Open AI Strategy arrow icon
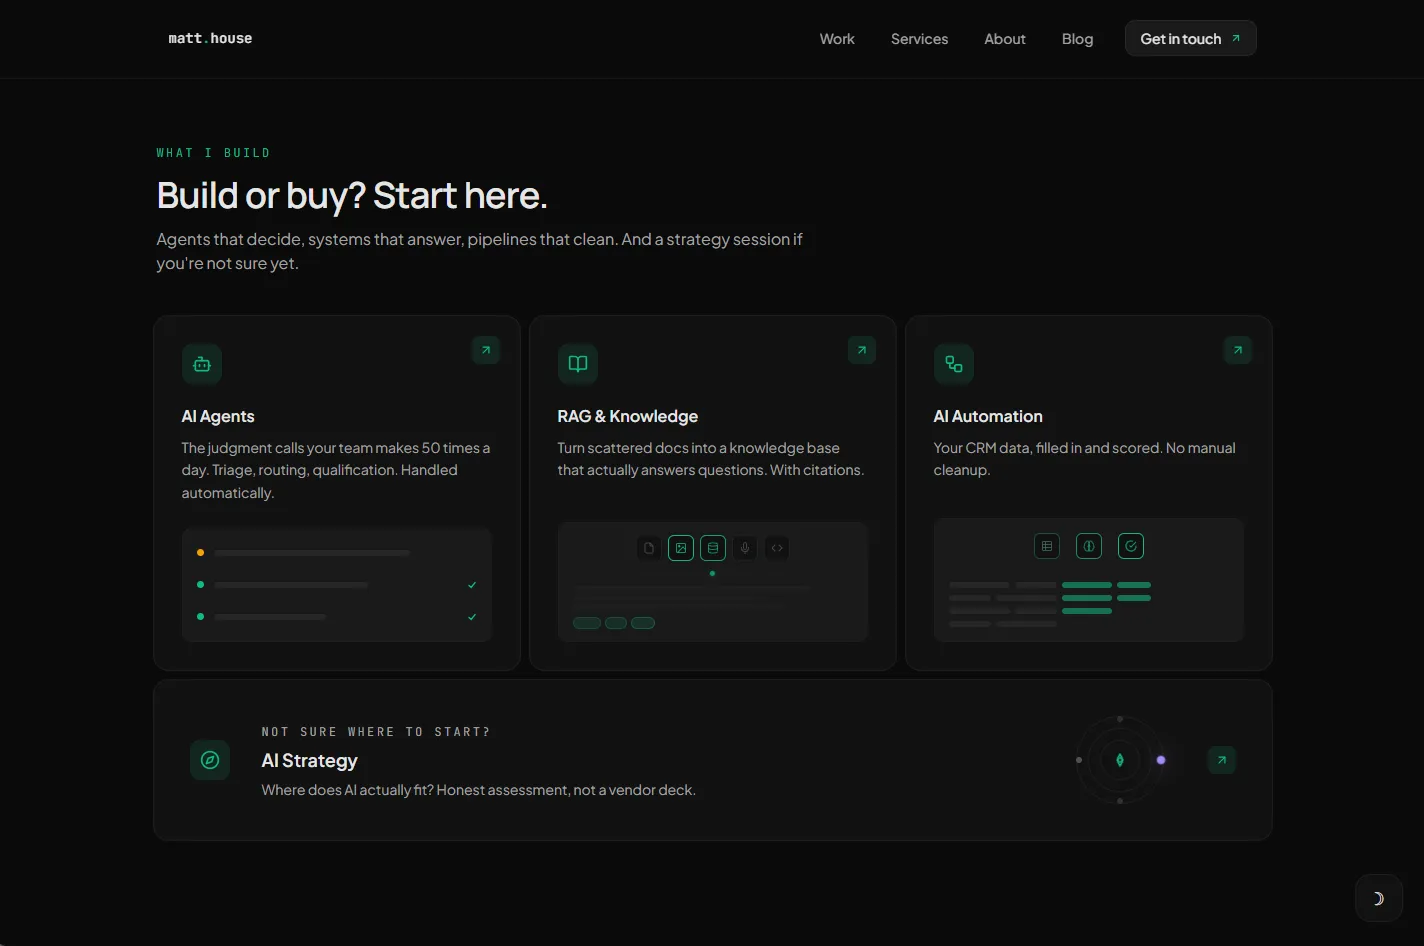 click(x=1222, y=760)
